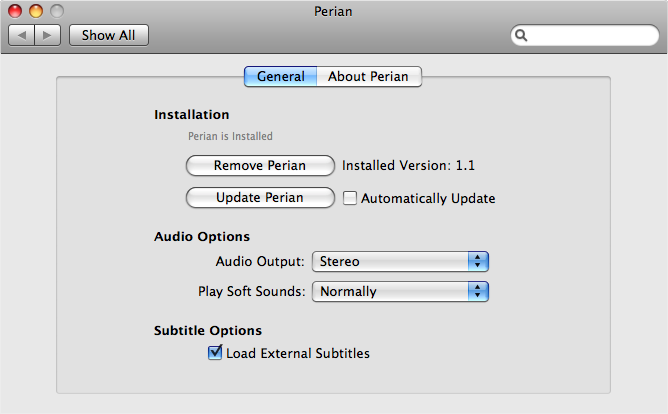Click the red close window button
This screenshot has width=668, height=414.
[15, 11]
